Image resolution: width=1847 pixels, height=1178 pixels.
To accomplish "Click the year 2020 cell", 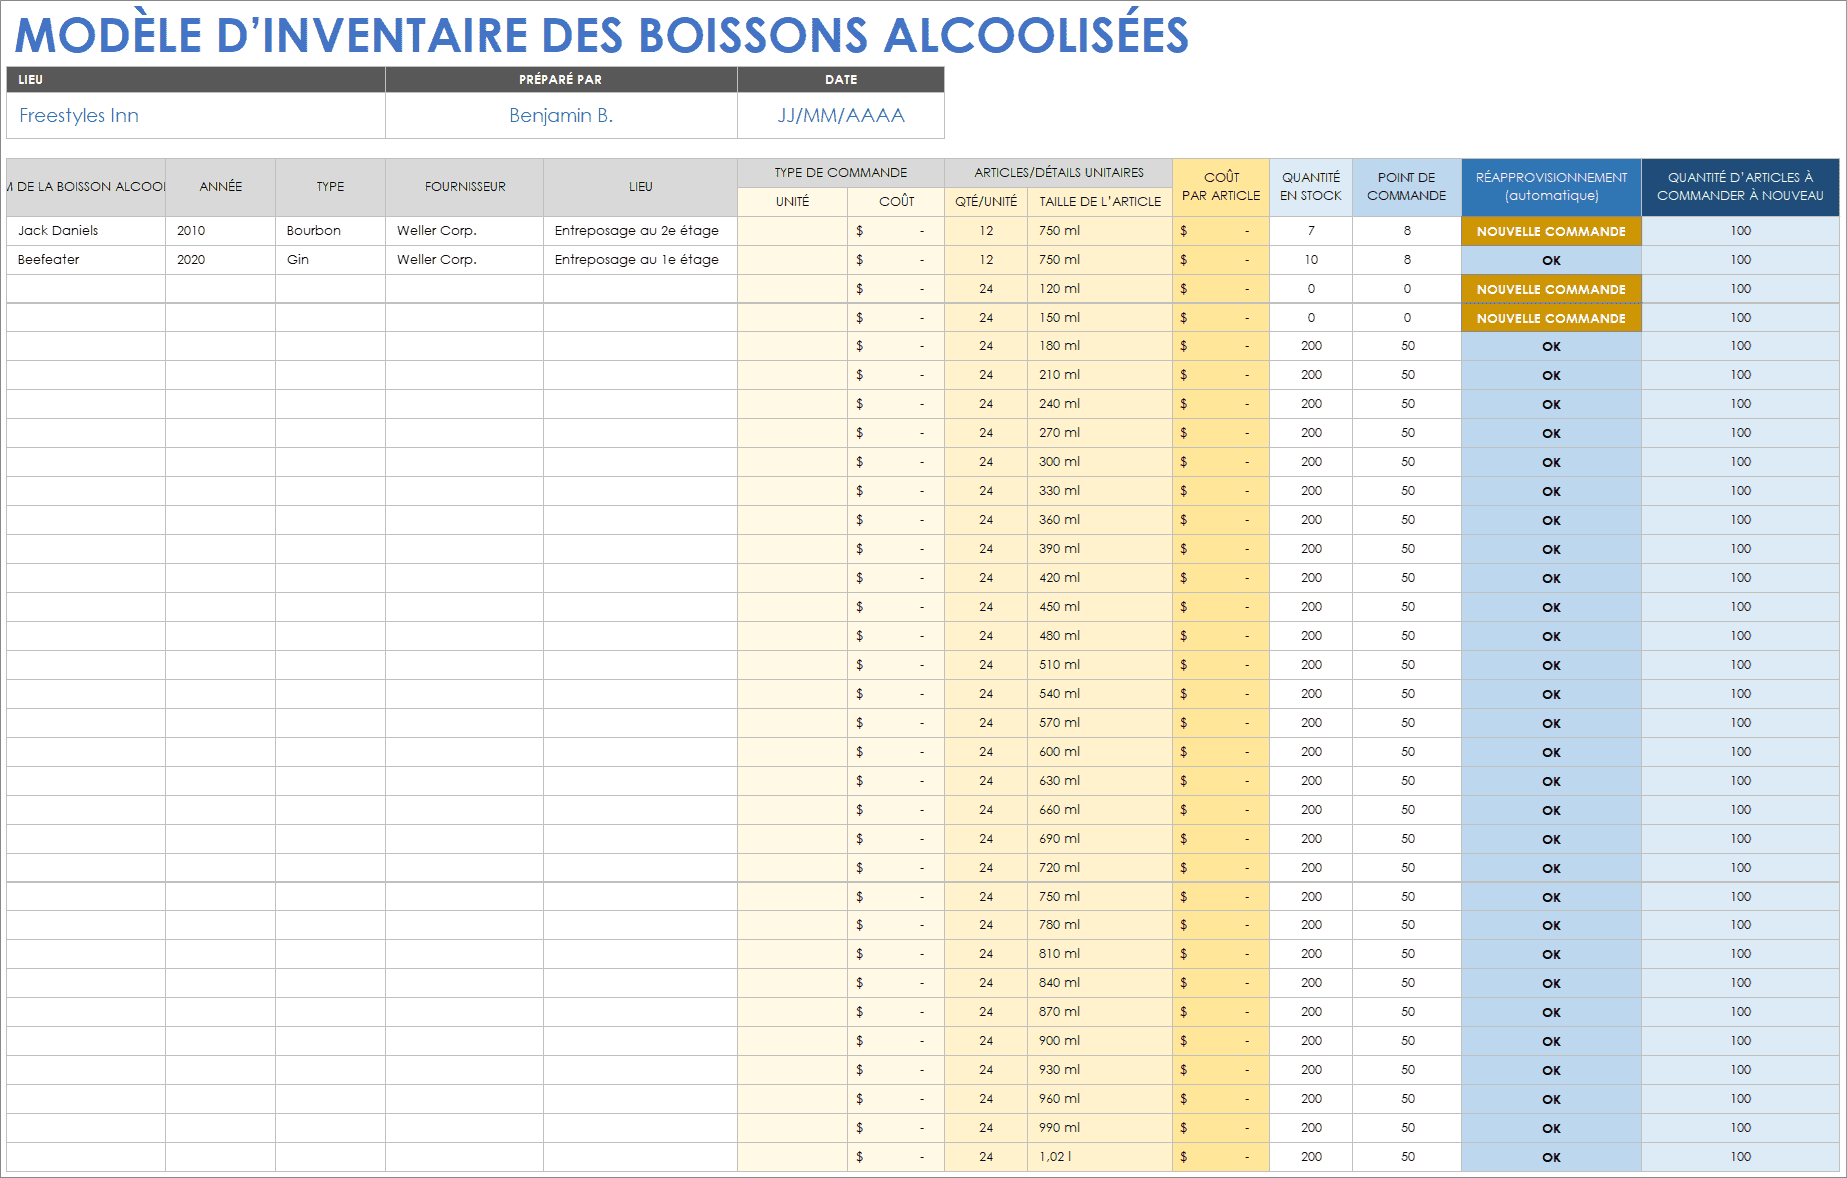I will 221,260.
